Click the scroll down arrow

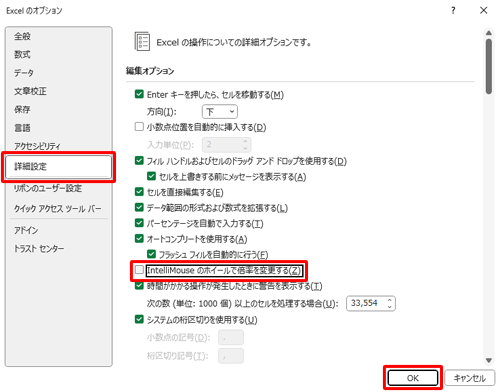[x=489, y=360]
